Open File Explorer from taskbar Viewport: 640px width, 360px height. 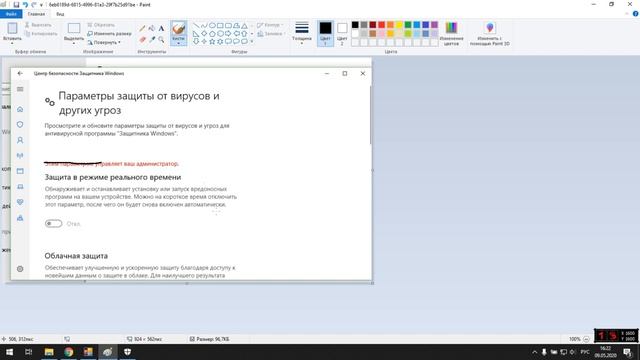click(x=49, y=351)
